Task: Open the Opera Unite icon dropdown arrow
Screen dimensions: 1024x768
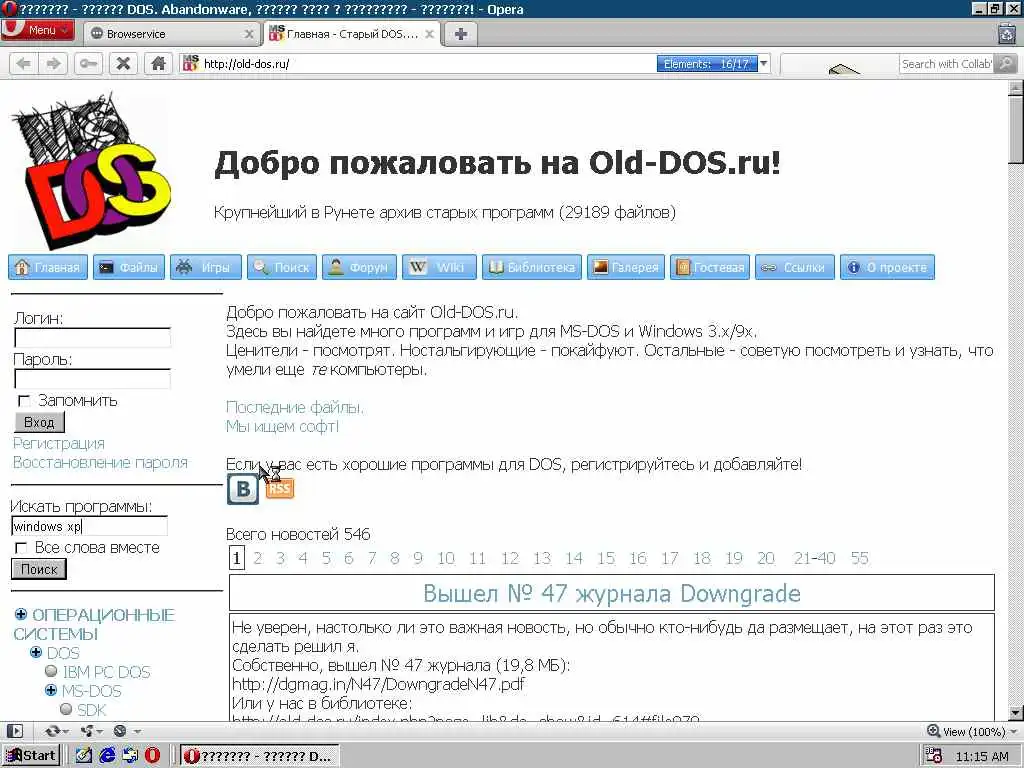Action: pyautogui.click(x=101, y=731)
